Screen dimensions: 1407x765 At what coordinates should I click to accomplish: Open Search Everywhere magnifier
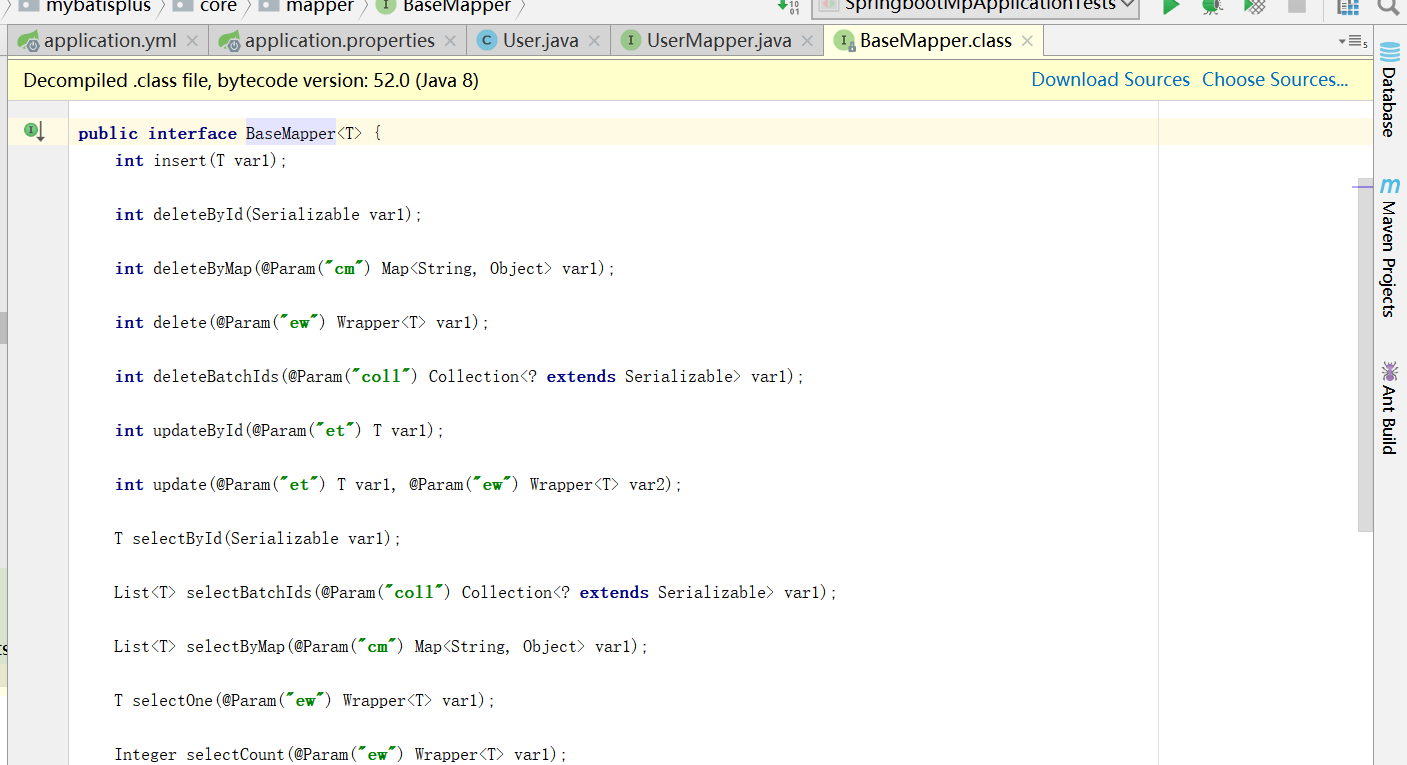(x=1388, y=6)
